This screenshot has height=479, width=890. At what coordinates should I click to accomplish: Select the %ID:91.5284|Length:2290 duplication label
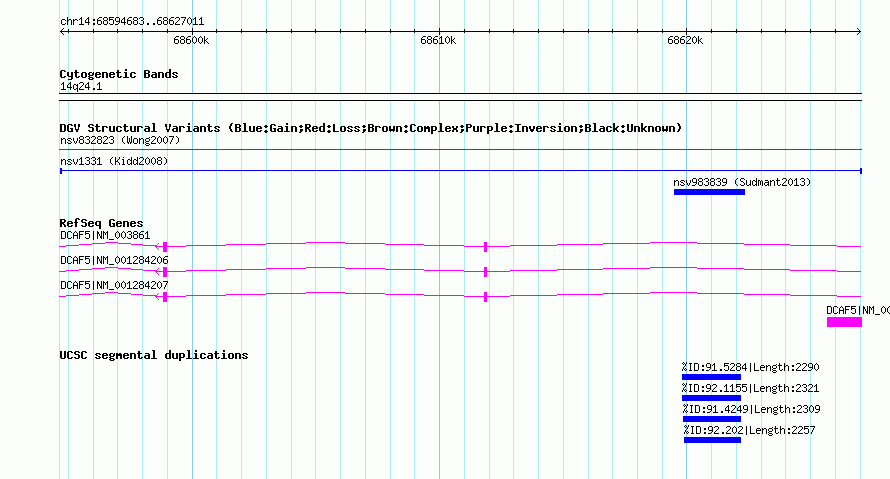750,367
